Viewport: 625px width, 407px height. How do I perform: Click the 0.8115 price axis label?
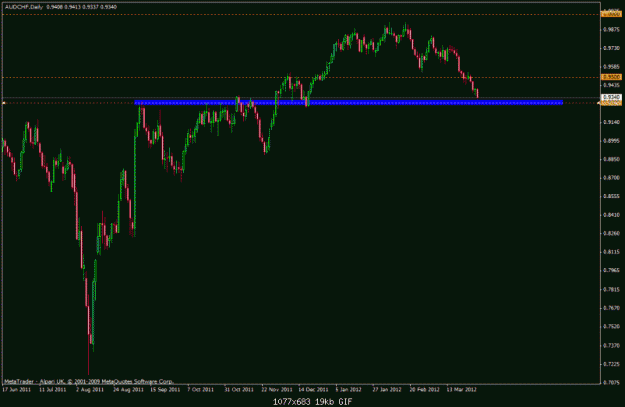[612, 252]
